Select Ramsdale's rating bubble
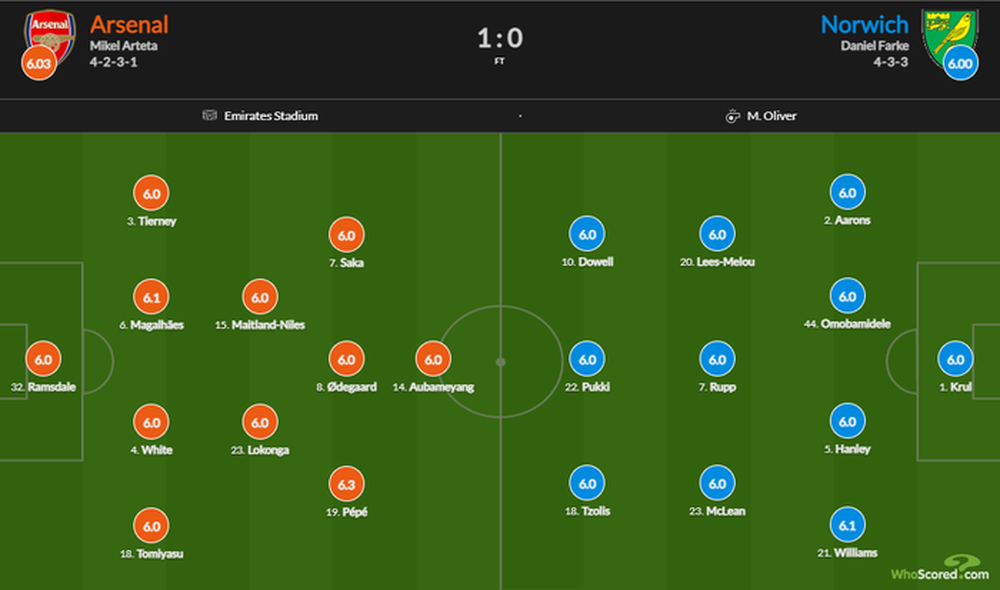 43,359
